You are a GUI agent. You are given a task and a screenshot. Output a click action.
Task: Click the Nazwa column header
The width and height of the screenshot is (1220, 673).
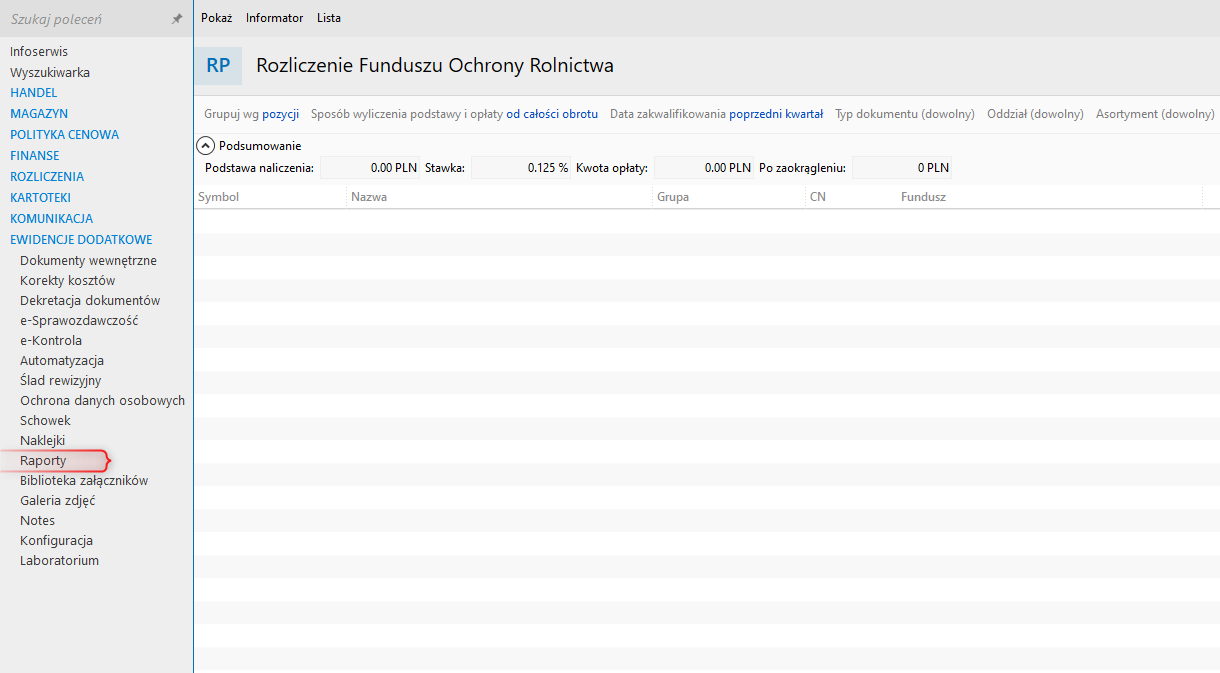[x=369, y=197]
